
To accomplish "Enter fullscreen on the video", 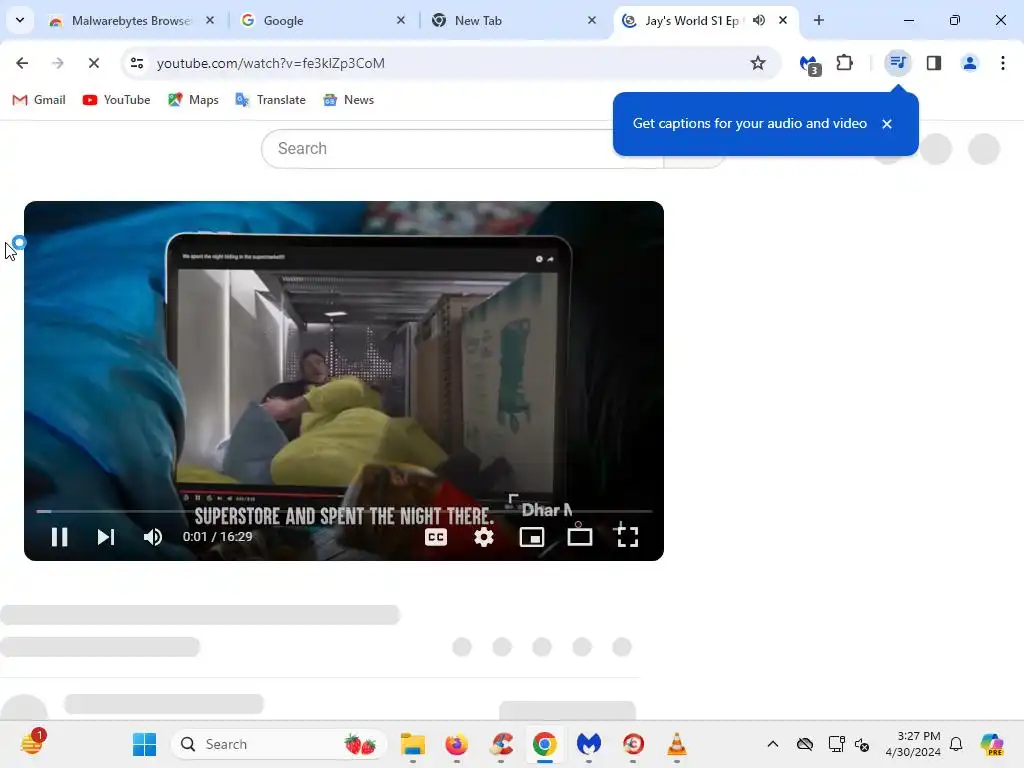I will pos(627,537).
